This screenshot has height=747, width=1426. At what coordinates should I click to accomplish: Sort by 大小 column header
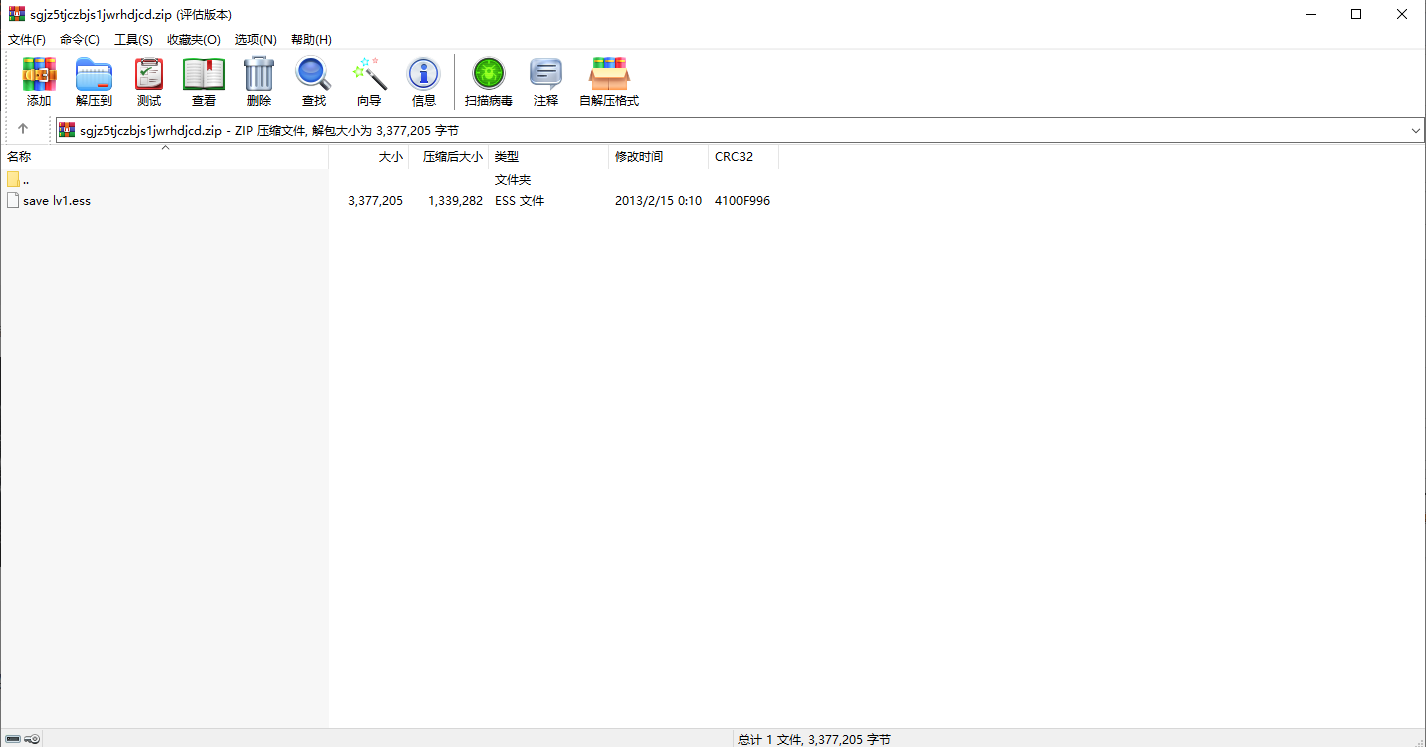[369, 157]
